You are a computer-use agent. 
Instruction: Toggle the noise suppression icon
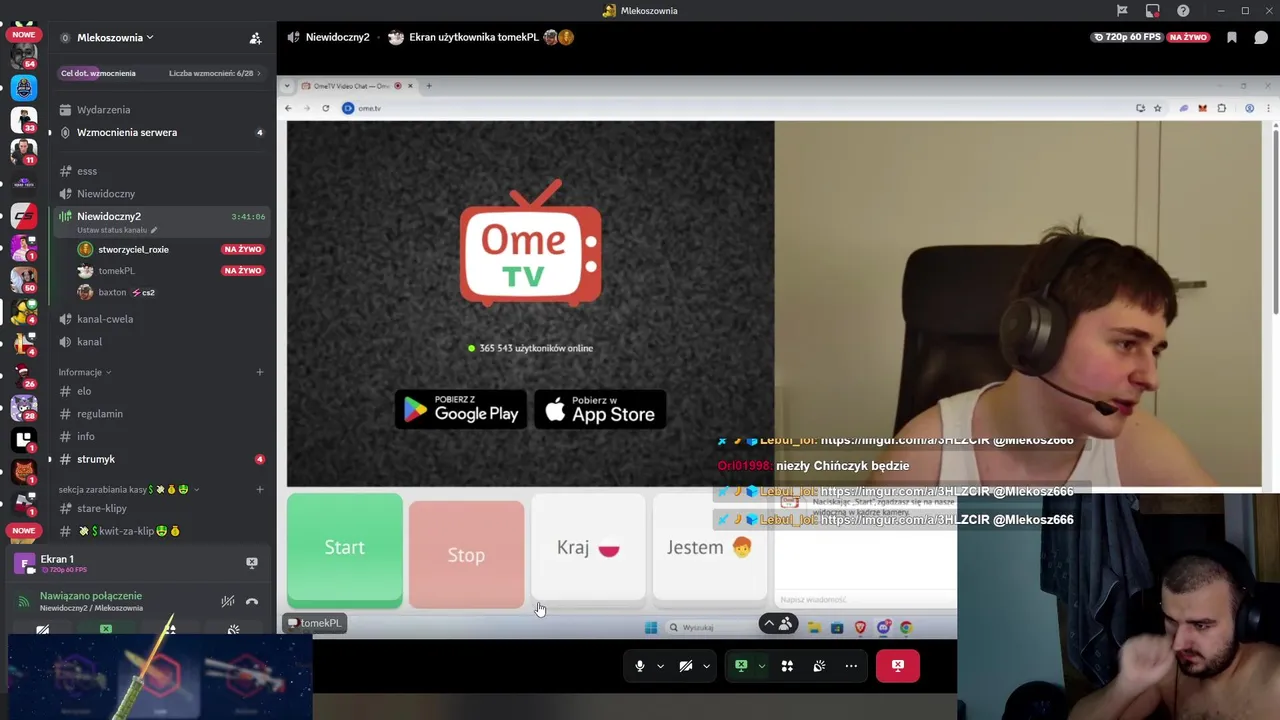point(228,601)
